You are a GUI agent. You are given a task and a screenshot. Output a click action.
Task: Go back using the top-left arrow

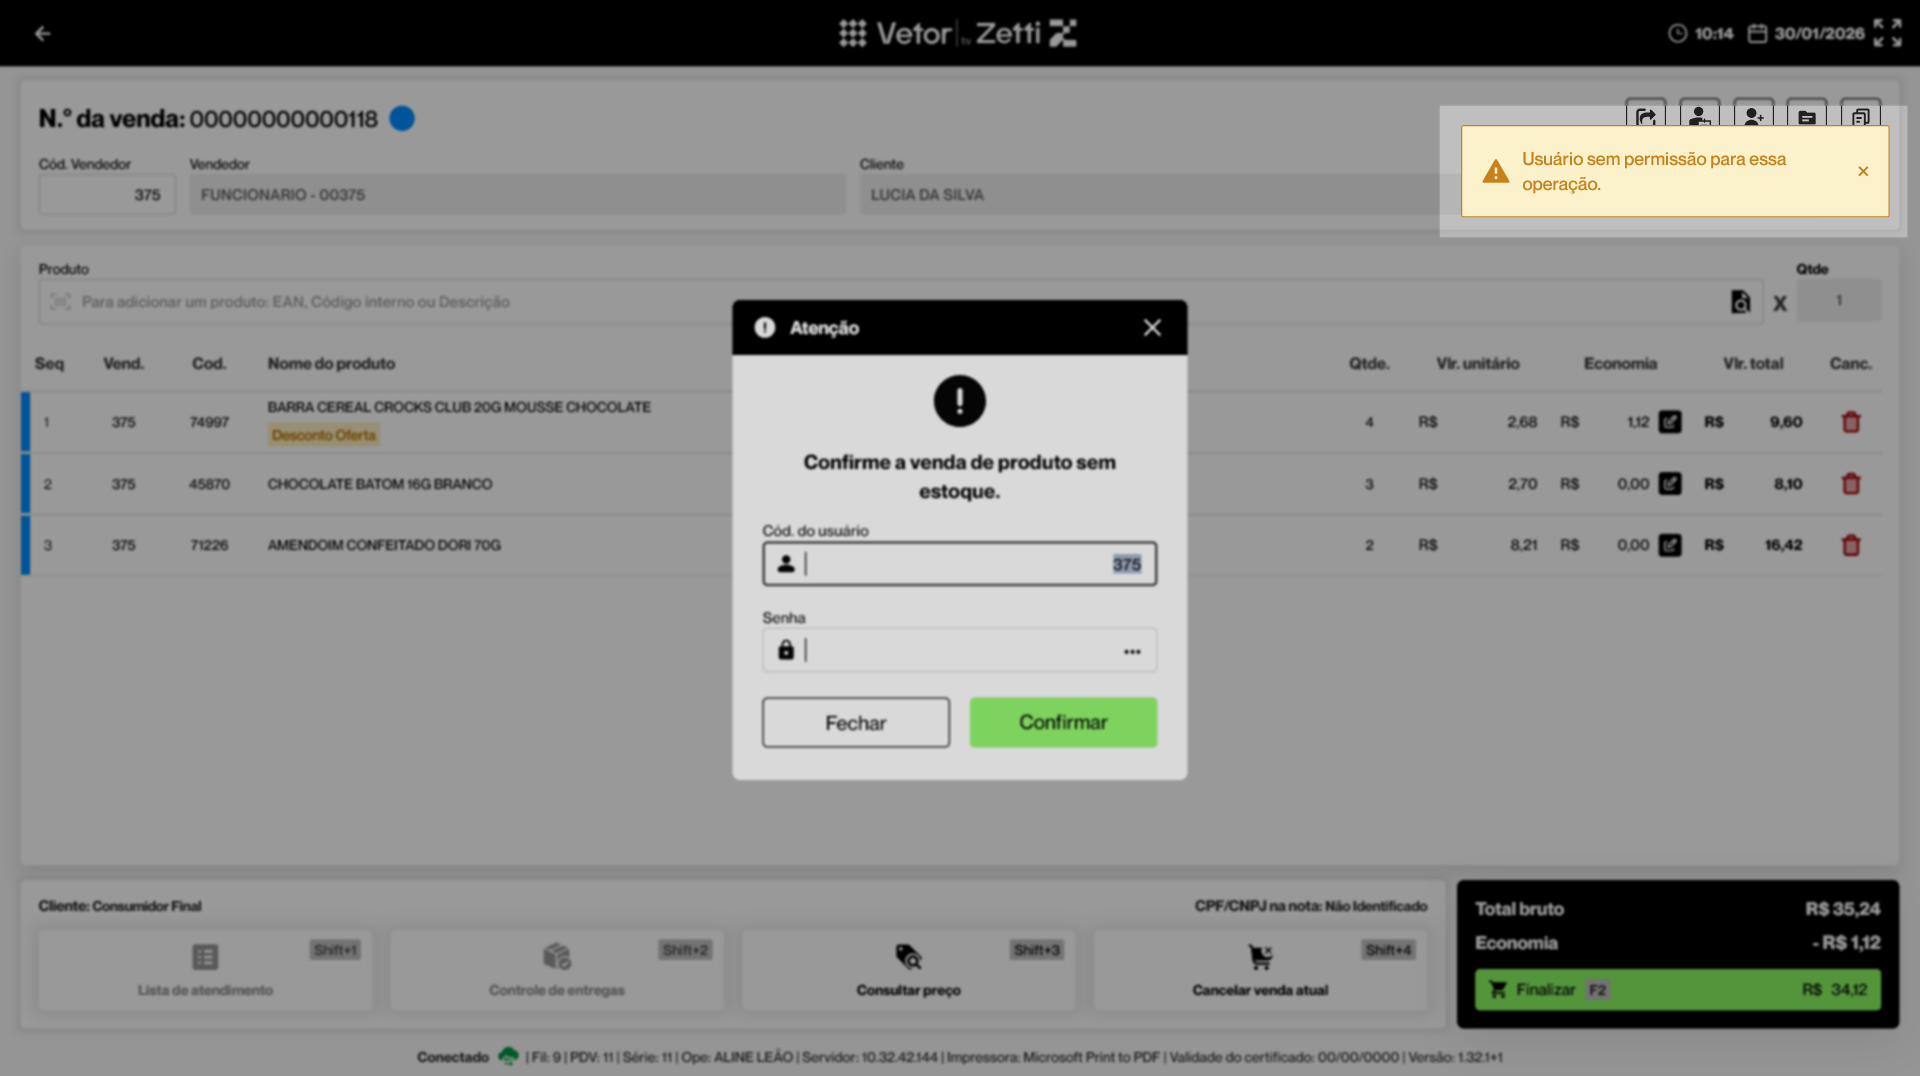tap(42, 33)
